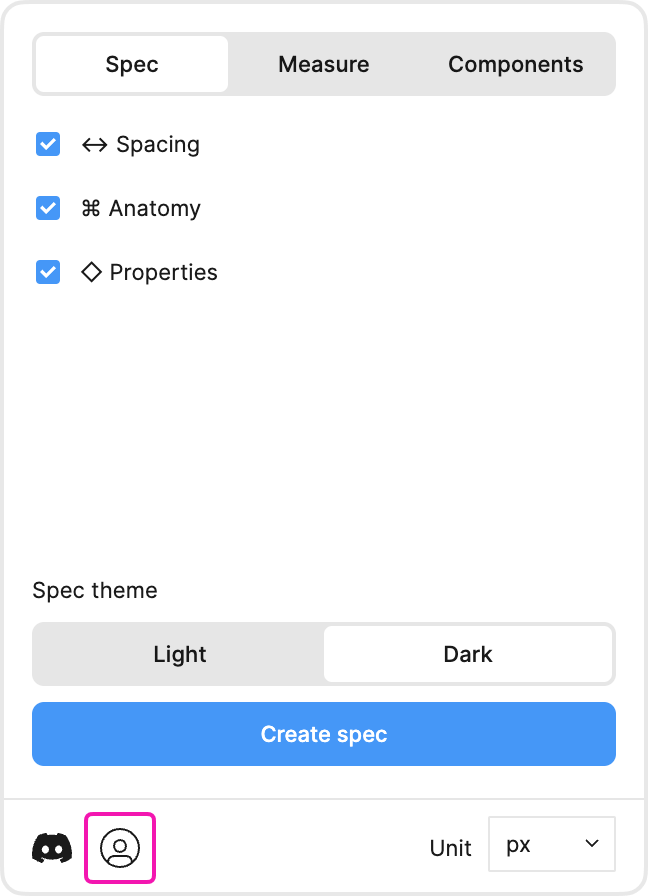Switch to the Measure tab

tap(323, 64)
